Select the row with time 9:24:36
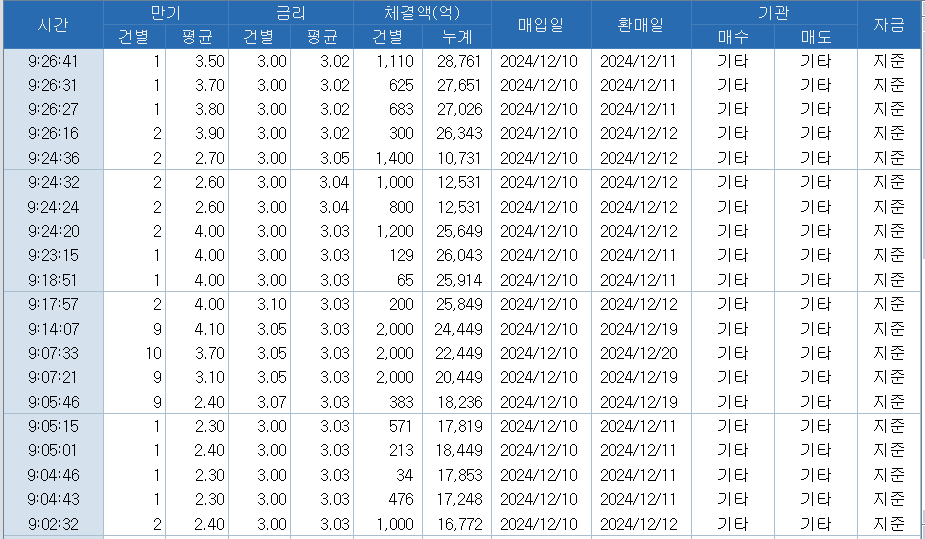 pyautogui.click(x=462, y=158)
